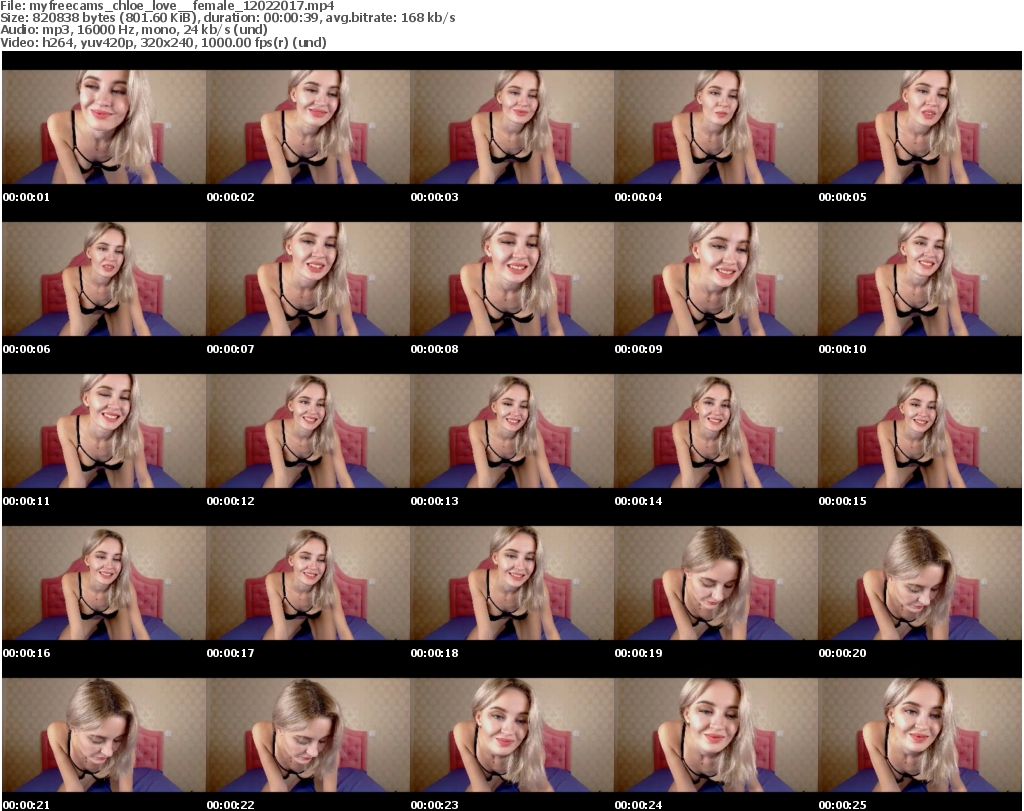This screenshot has height=811, width=1024.
Task: Open the frame thumbnail for 00:00:18
Action: [x=512, y=583]
